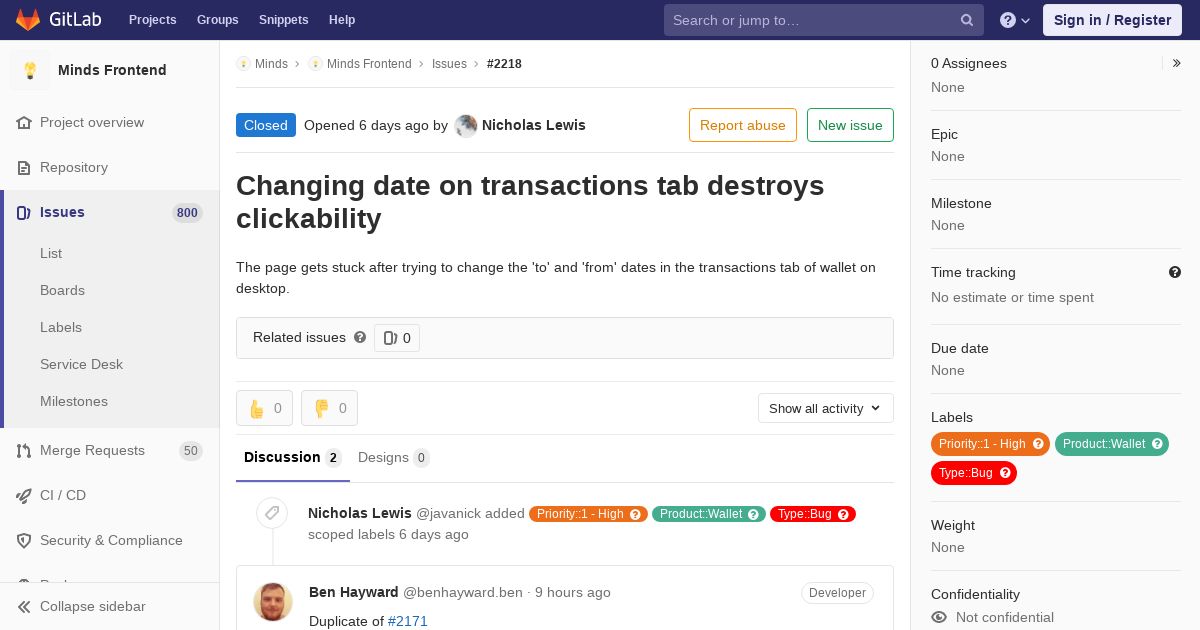Open the Groups menu

click(x=217, y=20)
